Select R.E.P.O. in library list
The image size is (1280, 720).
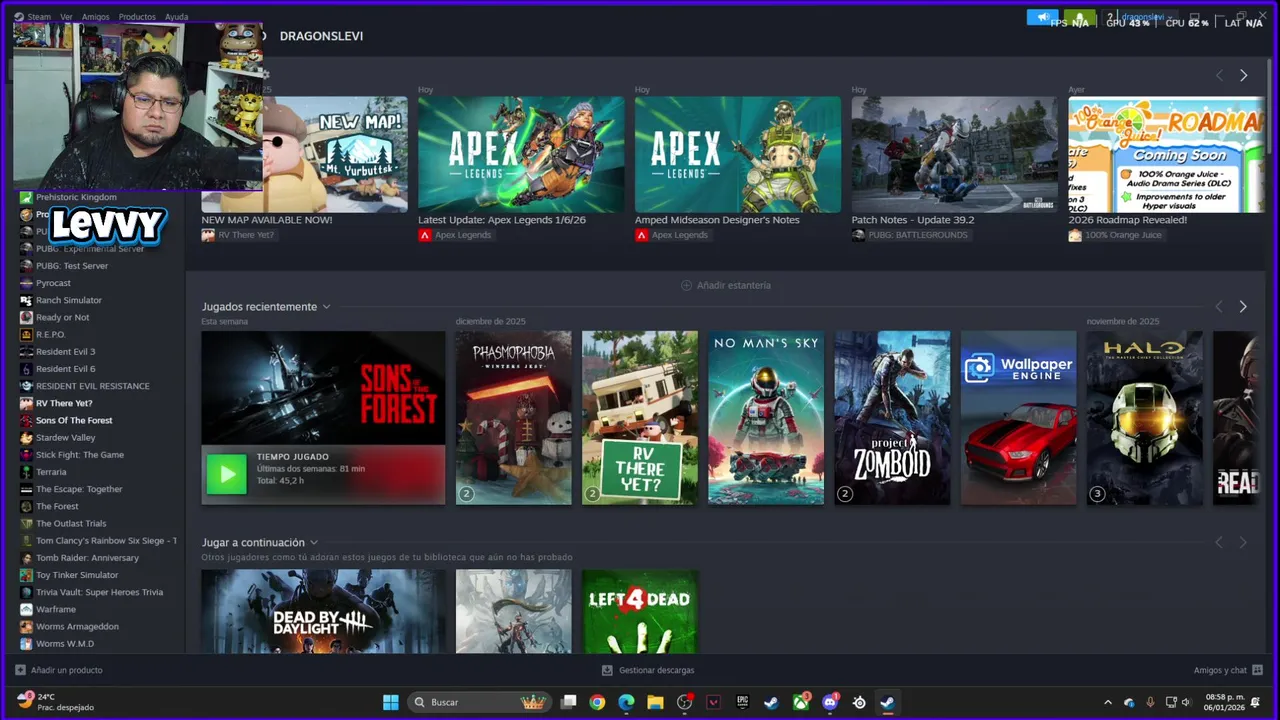(x=51, y=334)
